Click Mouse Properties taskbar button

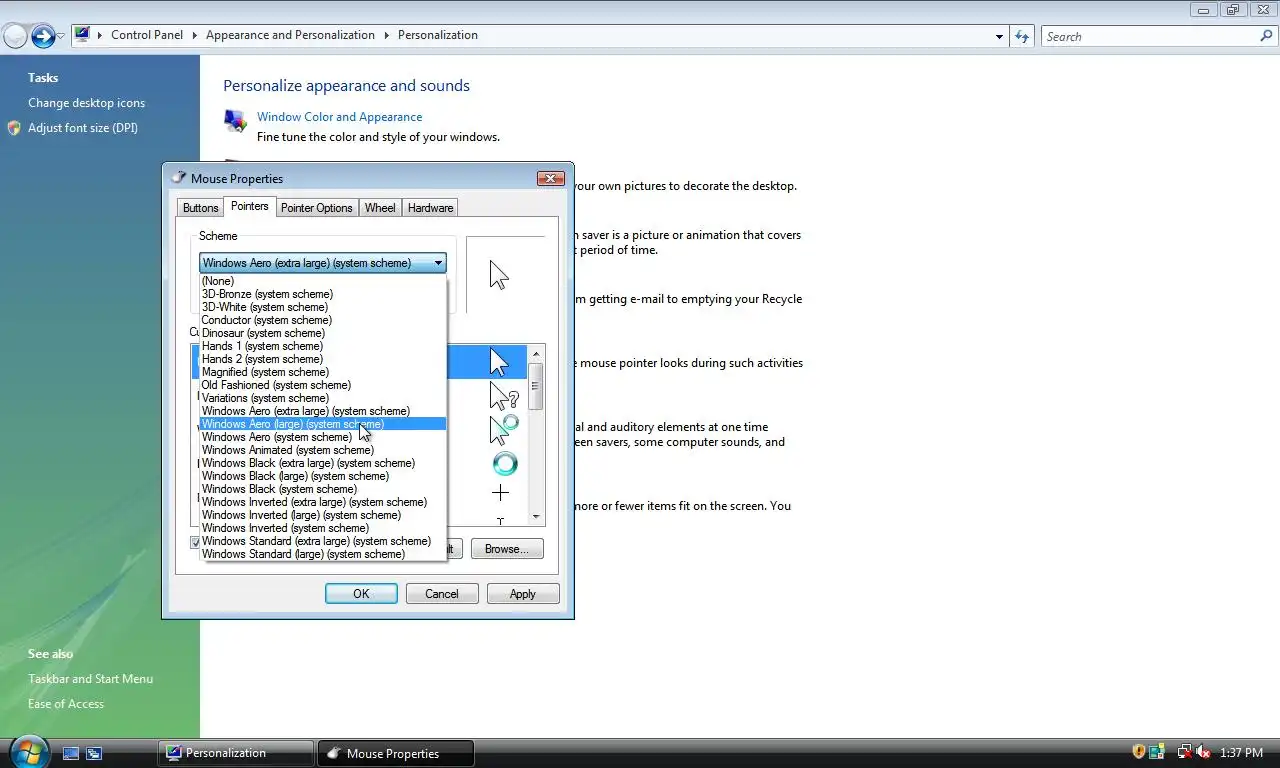point(396,753)
